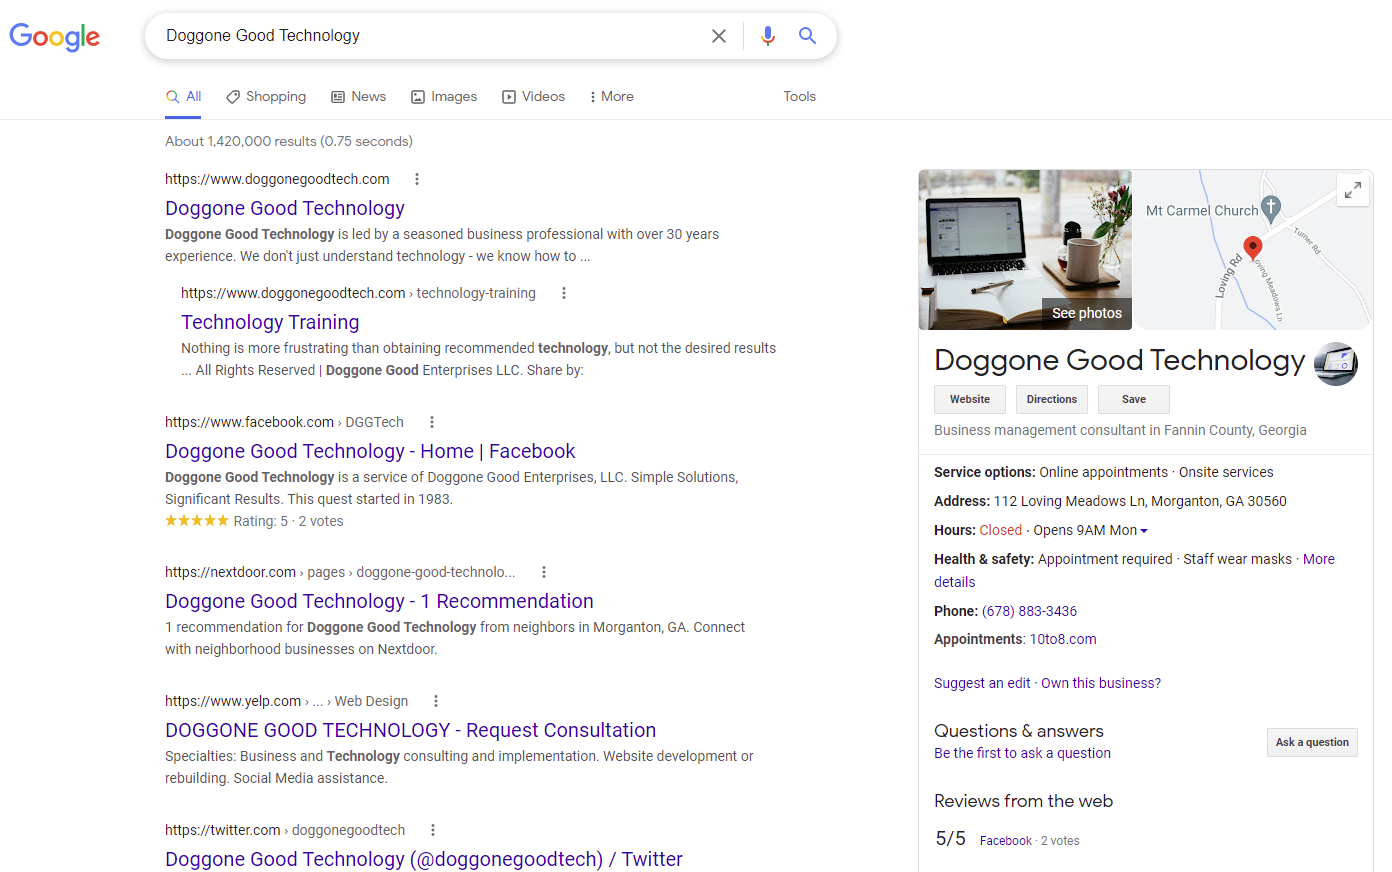Open the Doggone Good Technology result title

pos(285,208)
